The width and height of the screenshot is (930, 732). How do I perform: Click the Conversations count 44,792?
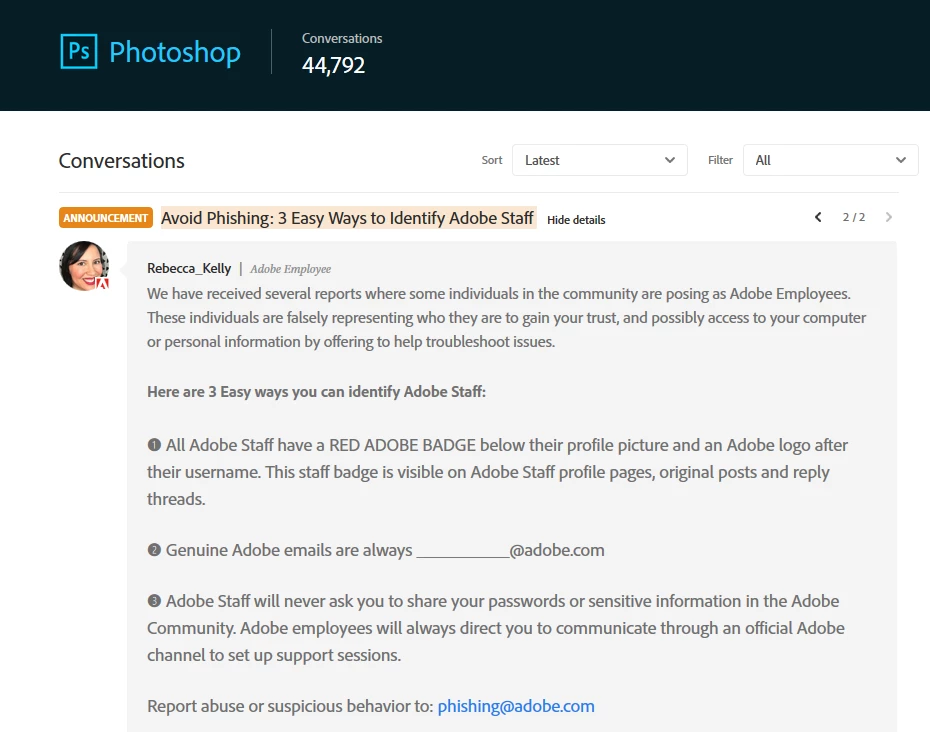point(333,65)
